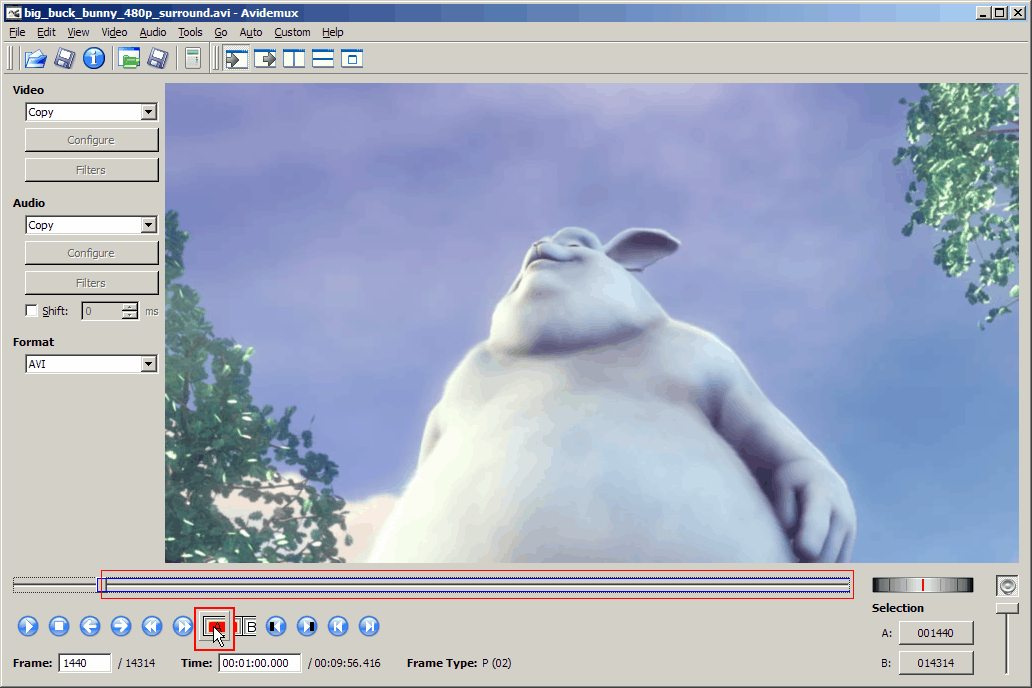Select top-bottom preview layout icon
Image resolution: width=1032 pixels, height=688 pixels.
pos(323,59)
